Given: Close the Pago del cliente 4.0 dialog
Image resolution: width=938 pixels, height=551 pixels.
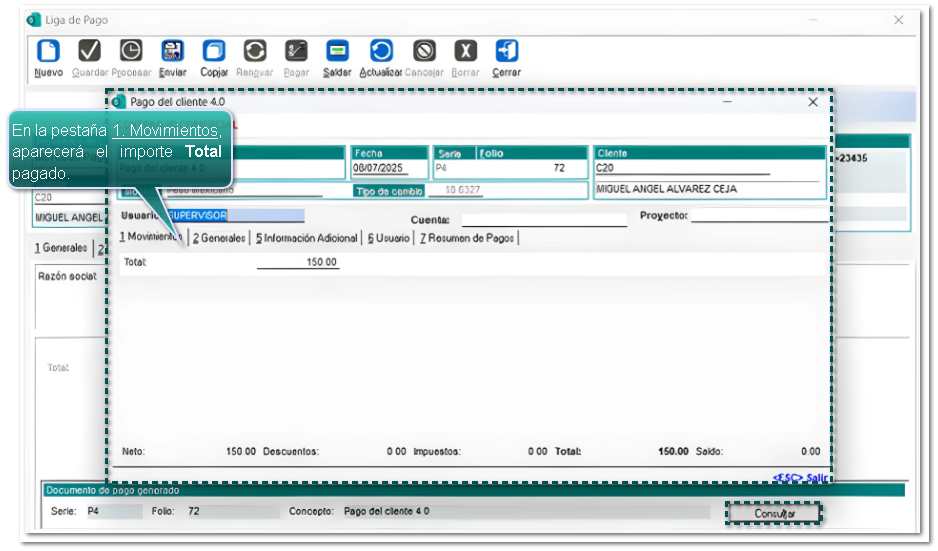Looking at the screenshot, I should [x=813, y=102].
